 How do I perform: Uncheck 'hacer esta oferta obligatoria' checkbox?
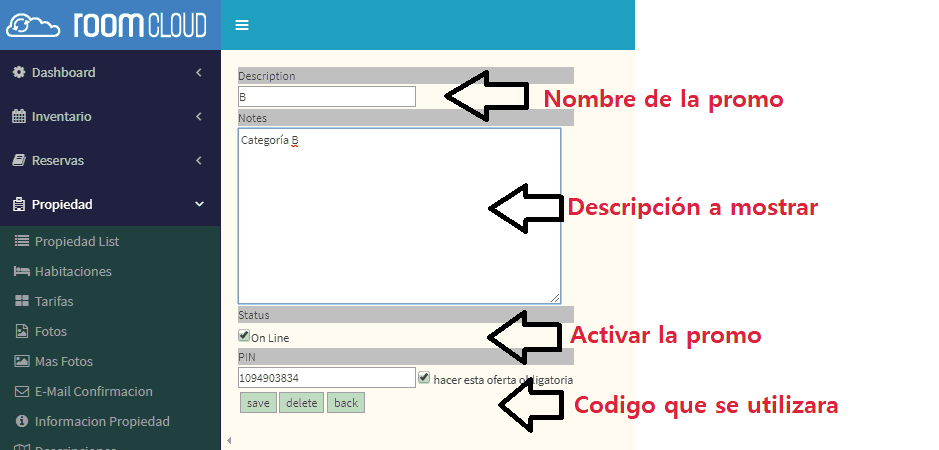coord(424,378)
